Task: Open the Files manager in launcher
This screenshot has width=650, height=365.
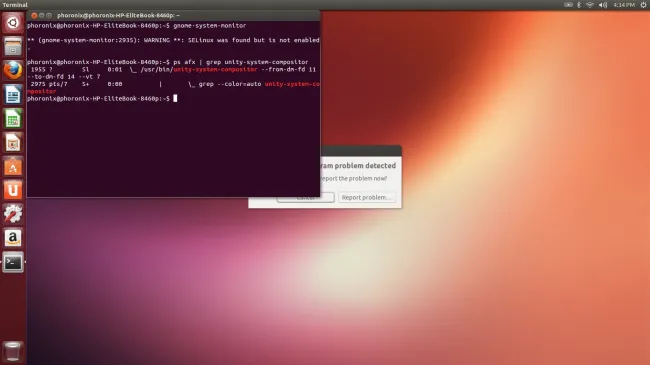Action: click(x=13, y=46)
